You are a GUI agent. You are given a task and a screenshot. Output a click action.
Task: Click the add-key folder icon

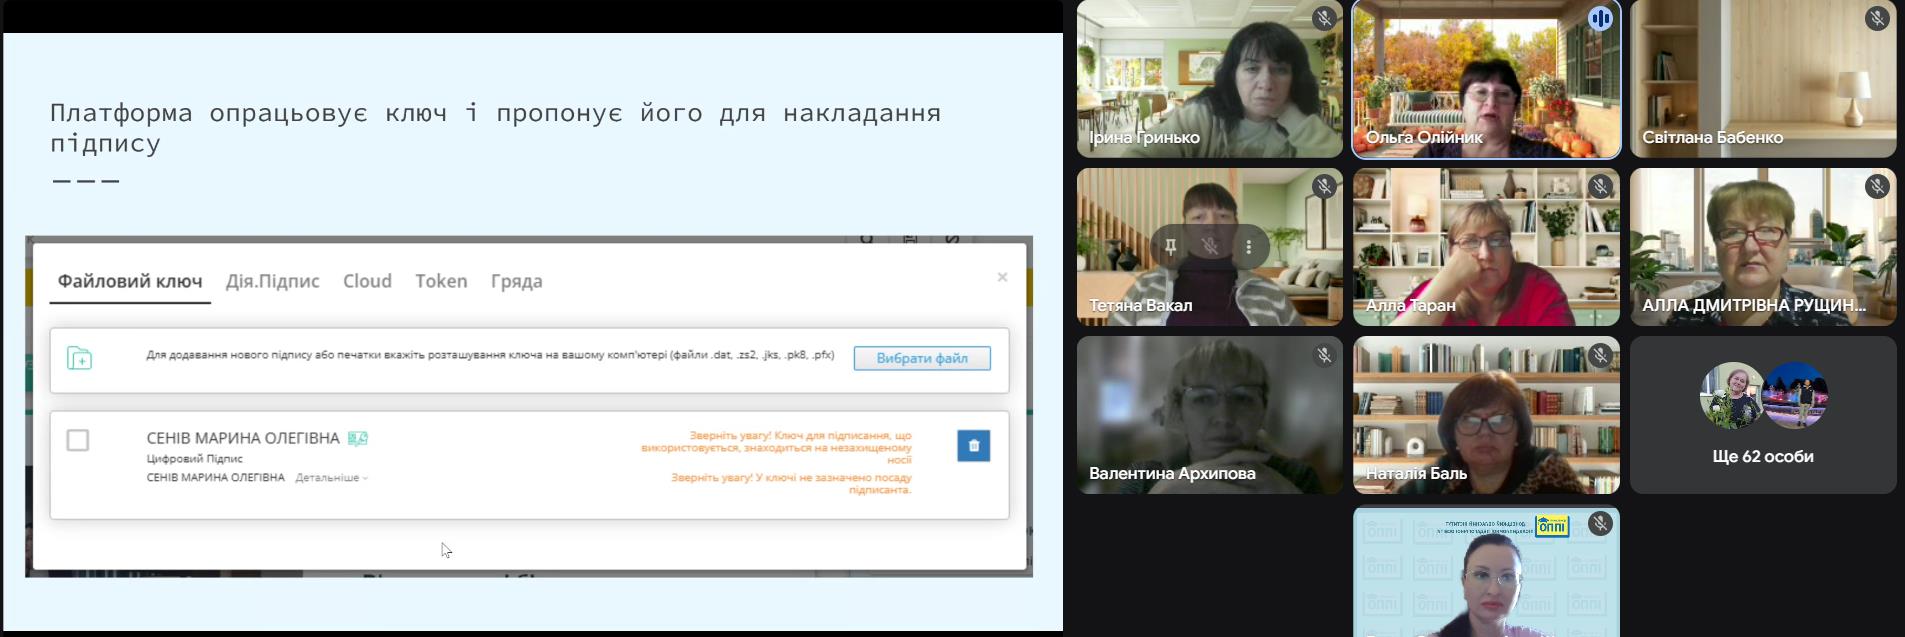click(80, 358)
